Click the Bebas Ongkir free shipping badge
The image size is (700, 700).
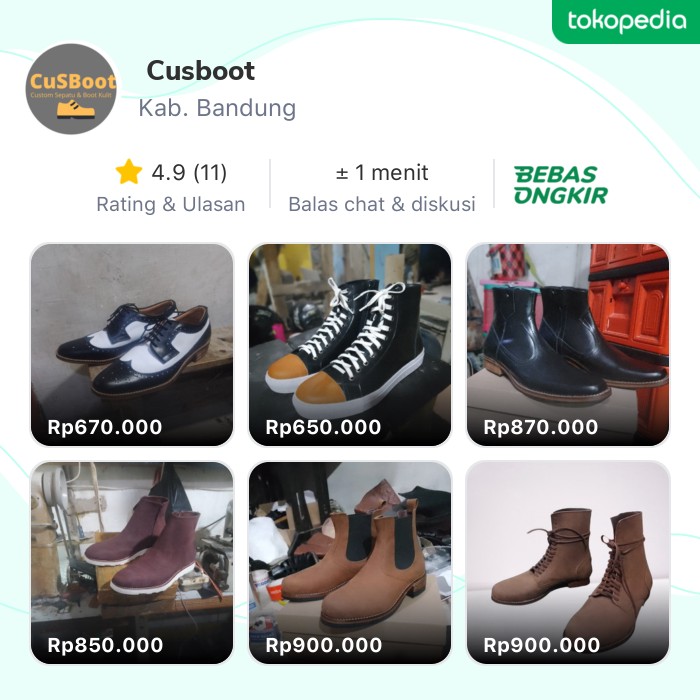coord(561,185)
